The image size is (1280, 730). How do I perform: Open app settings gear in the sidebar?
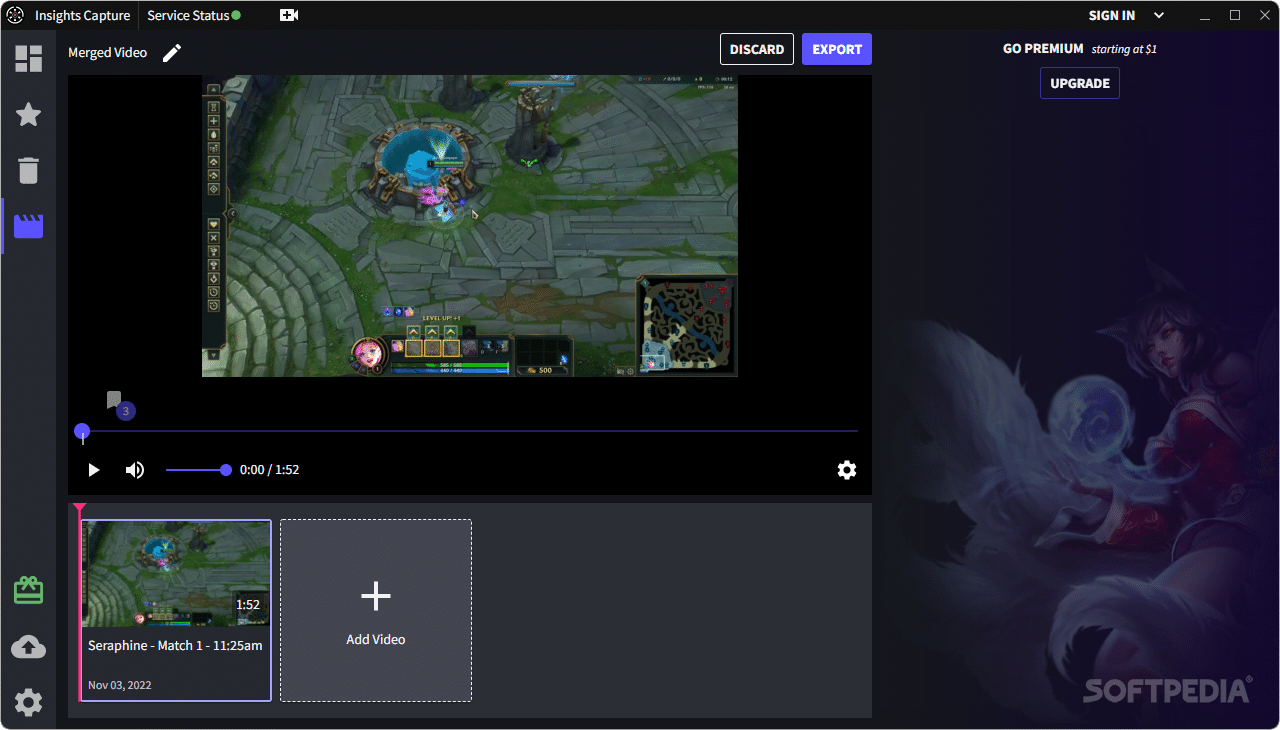coord(28,702)
